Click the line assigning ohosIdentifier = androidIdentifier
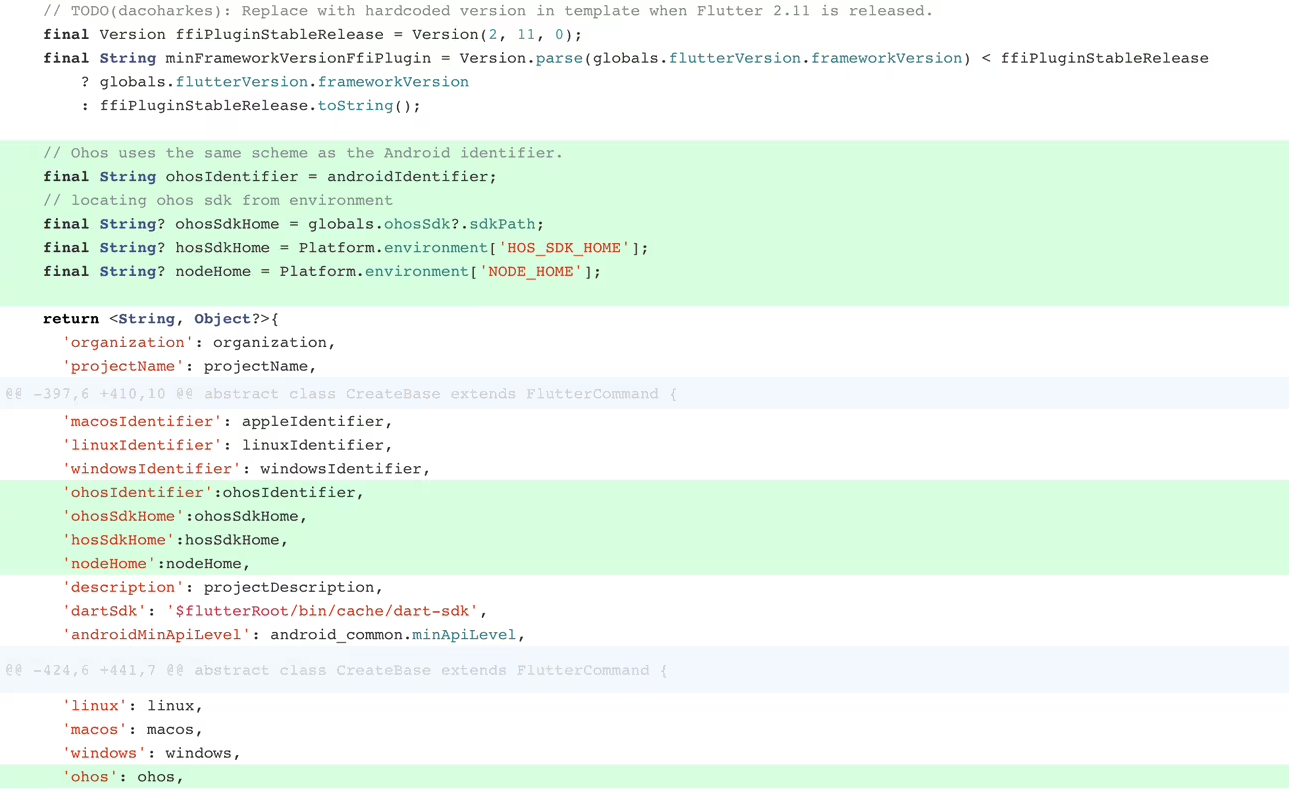 tap(270, 177)
